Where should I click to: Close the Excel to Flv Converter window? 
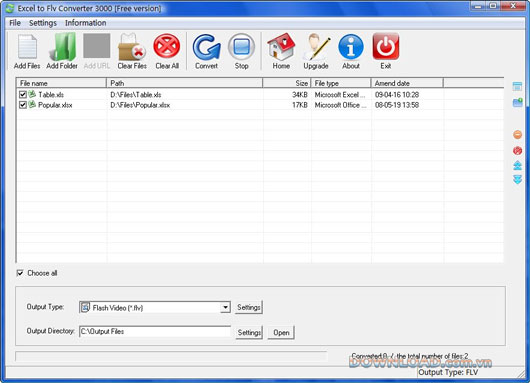(513, 6)
